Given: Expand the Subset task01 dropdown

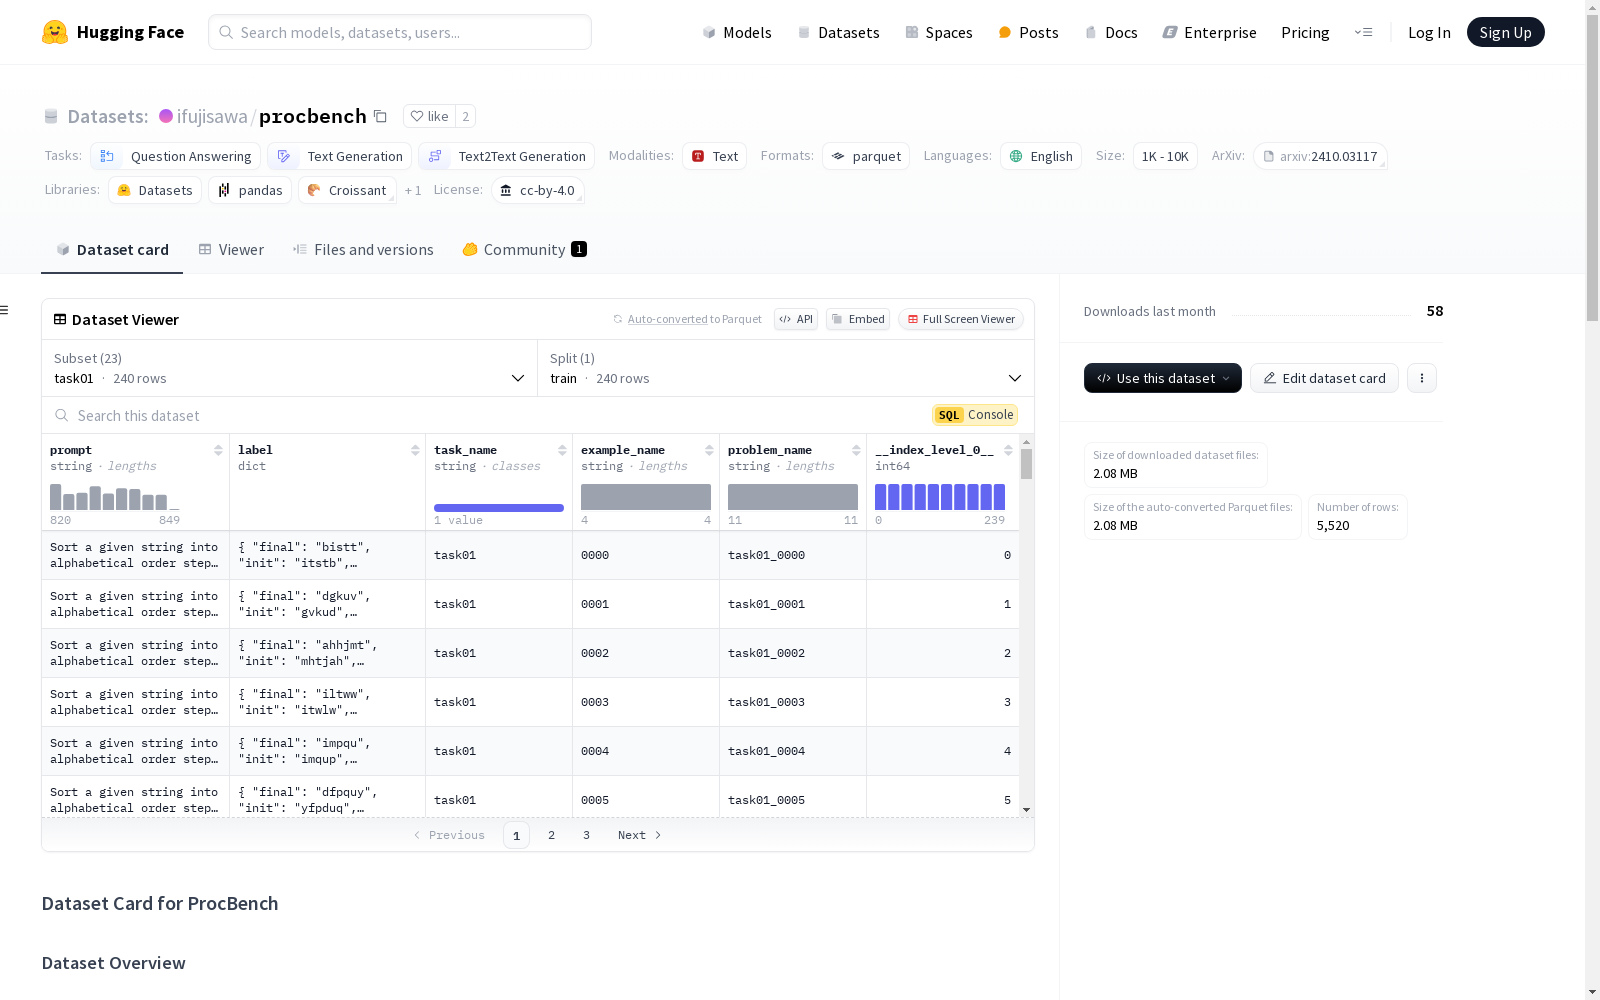Looking at the screenshot, I should pos(290,368).
